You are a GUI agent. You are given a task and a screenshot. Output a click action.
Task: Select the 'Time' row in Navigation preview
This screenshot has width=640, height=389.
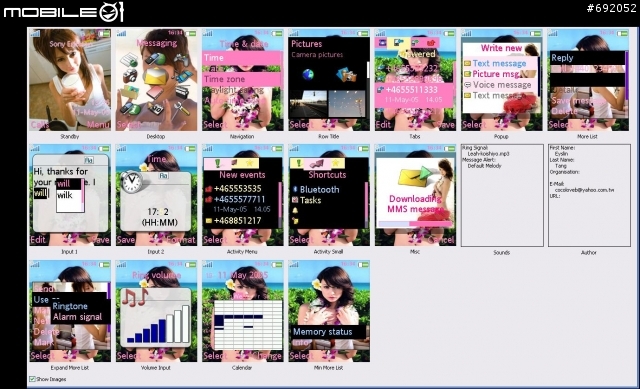[242, 58]
